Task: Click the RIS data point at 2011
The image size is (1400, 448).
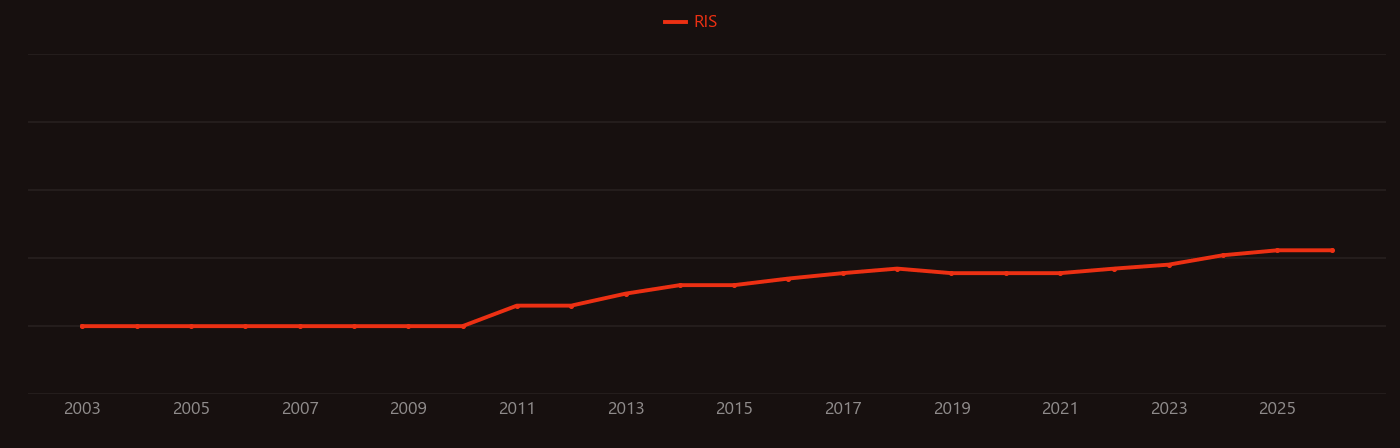Action: pyautogui.click(x=517, y=306)
